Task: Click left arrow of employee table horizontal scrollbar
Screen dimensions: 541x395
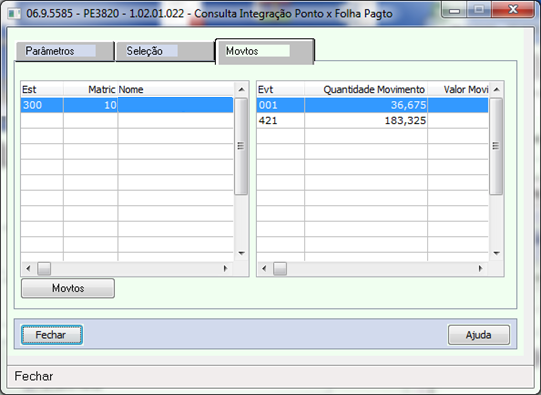Action: pyautogui.click(x=28, y=268)
